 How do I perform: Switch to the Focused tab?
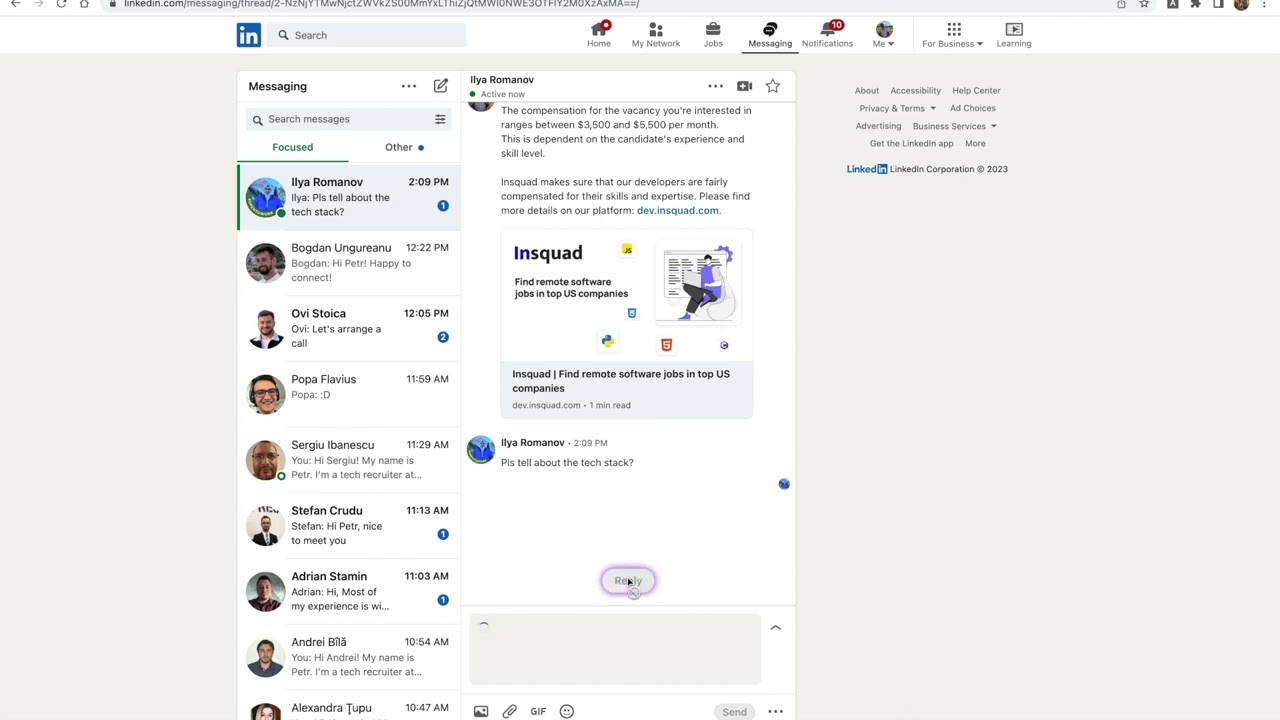pyautogui.click(x=293, y=147)
